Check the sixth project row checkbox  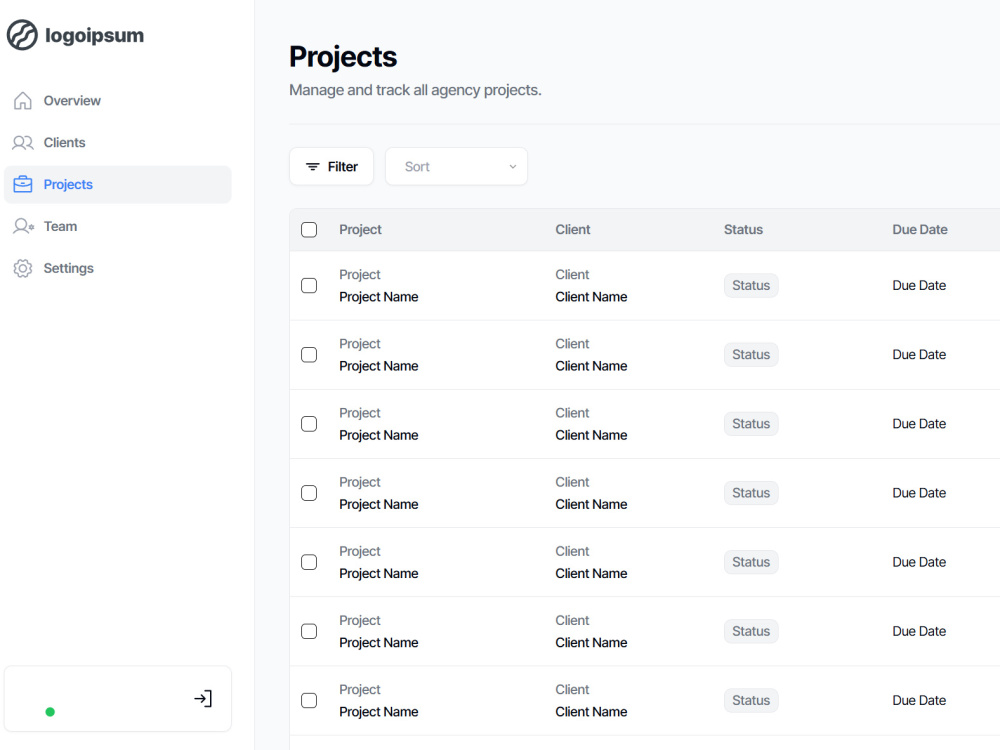pyautogui.click(x=309, y=631)
